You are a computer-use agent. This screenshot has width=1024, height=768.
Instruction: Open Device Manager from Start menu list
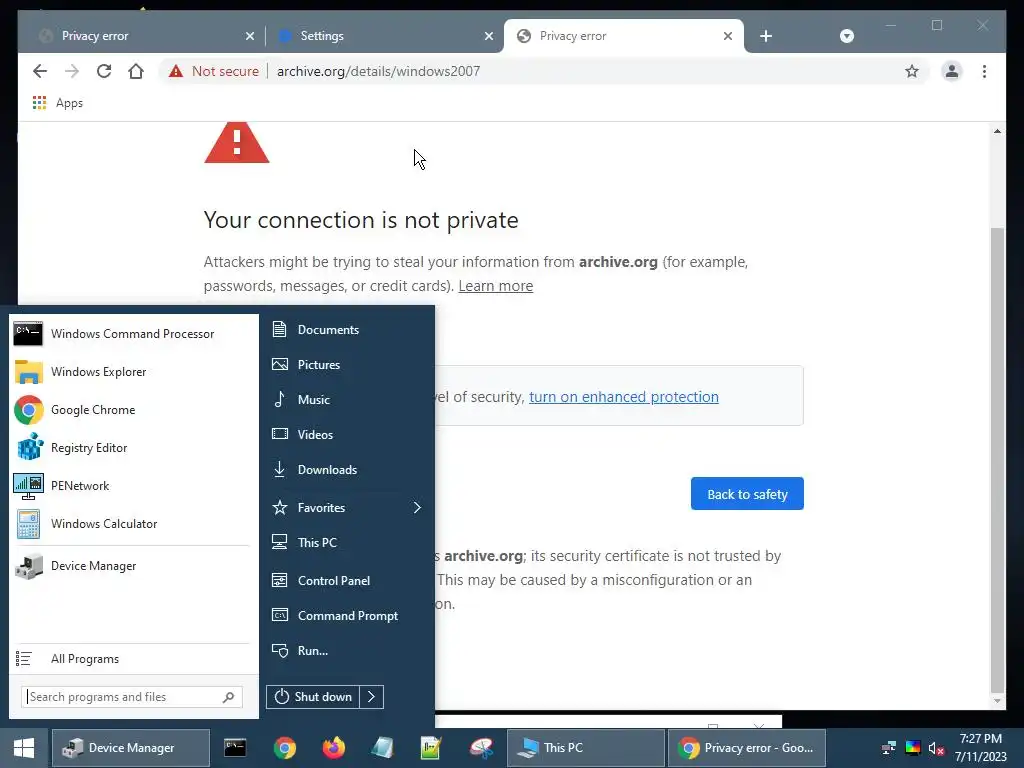click(x=131, y=566)
